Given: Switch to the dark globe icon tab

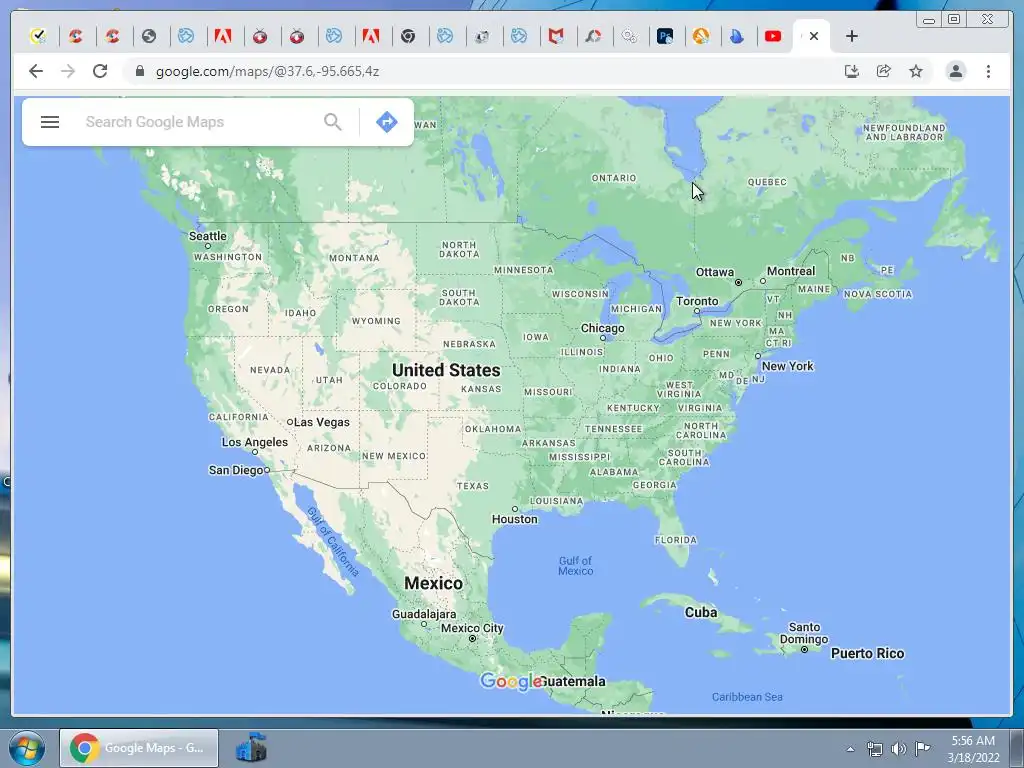Looking at the screenshot, I should coord(149,37).
